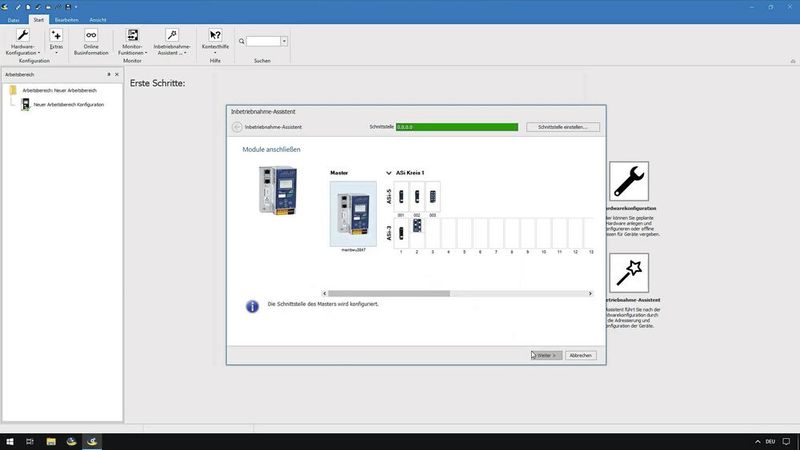This screenshot has height=450, width=800.
Task: Open the Extras dropdown arrow
Action: point(56,53)
